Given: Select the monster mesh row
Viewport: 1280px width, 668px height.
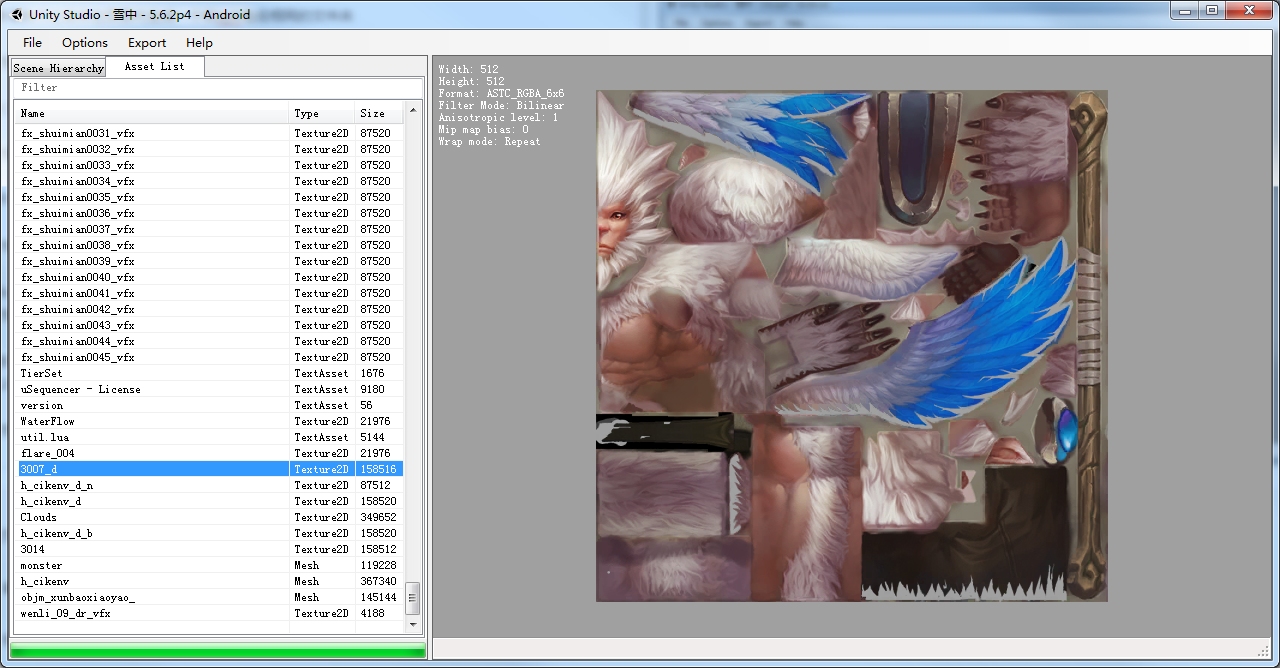Looking at the screenshot, I should pos(210,565).
